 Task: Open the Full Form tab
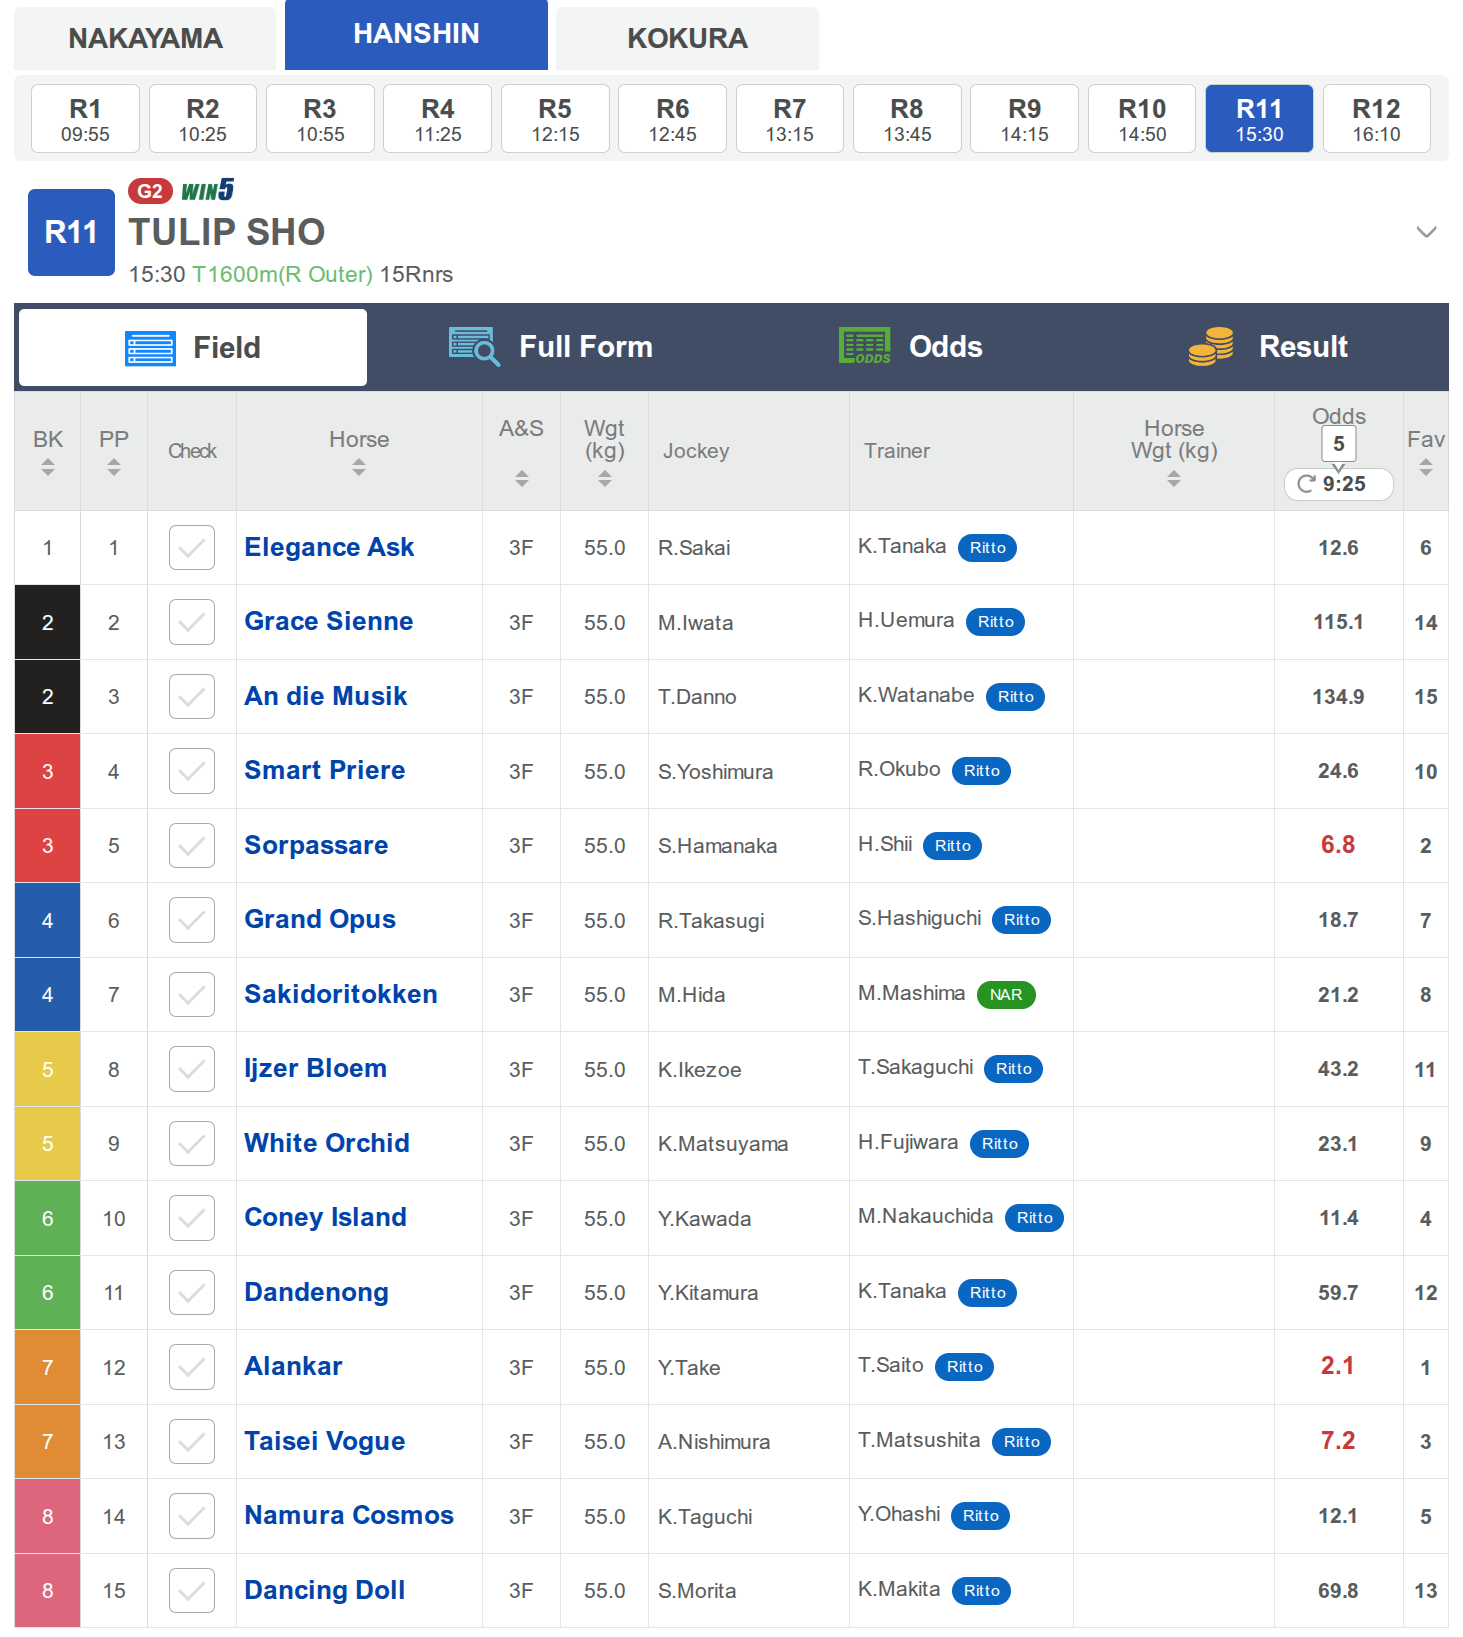click(550, 347)
